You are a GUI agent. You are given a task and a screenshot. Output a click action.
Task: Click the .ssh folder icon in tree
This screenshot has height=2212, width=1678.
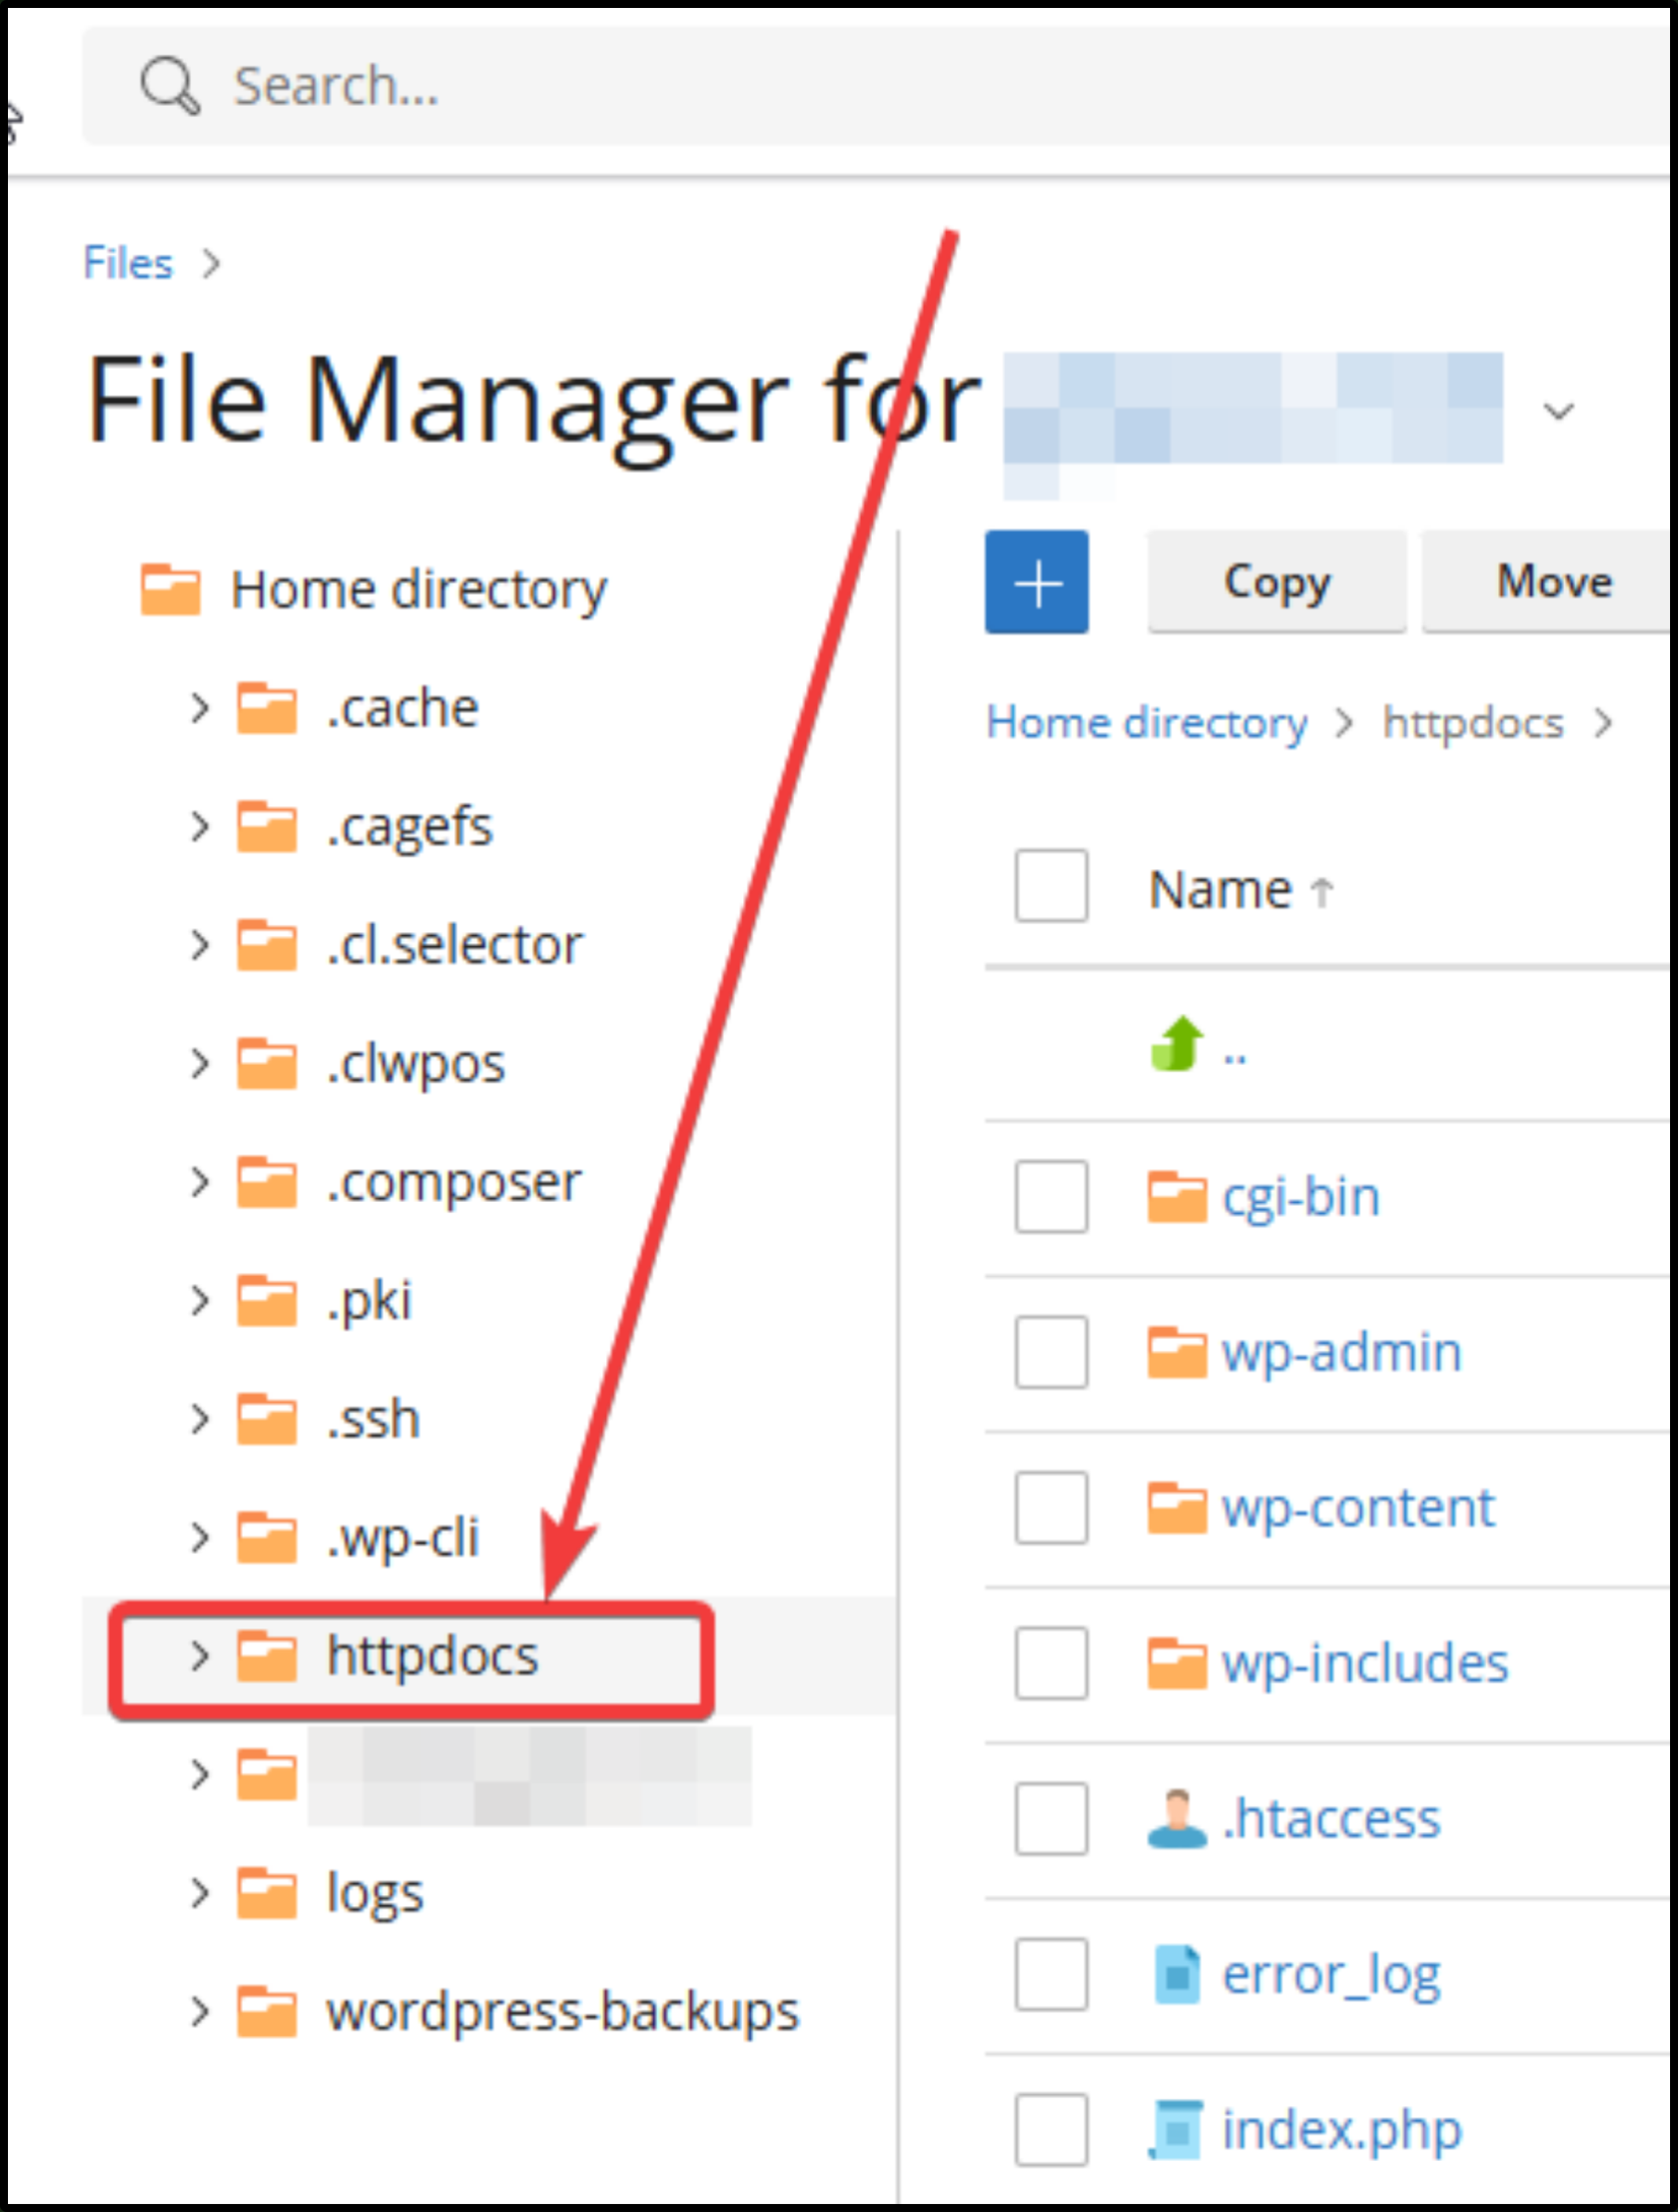(266, 1419)
